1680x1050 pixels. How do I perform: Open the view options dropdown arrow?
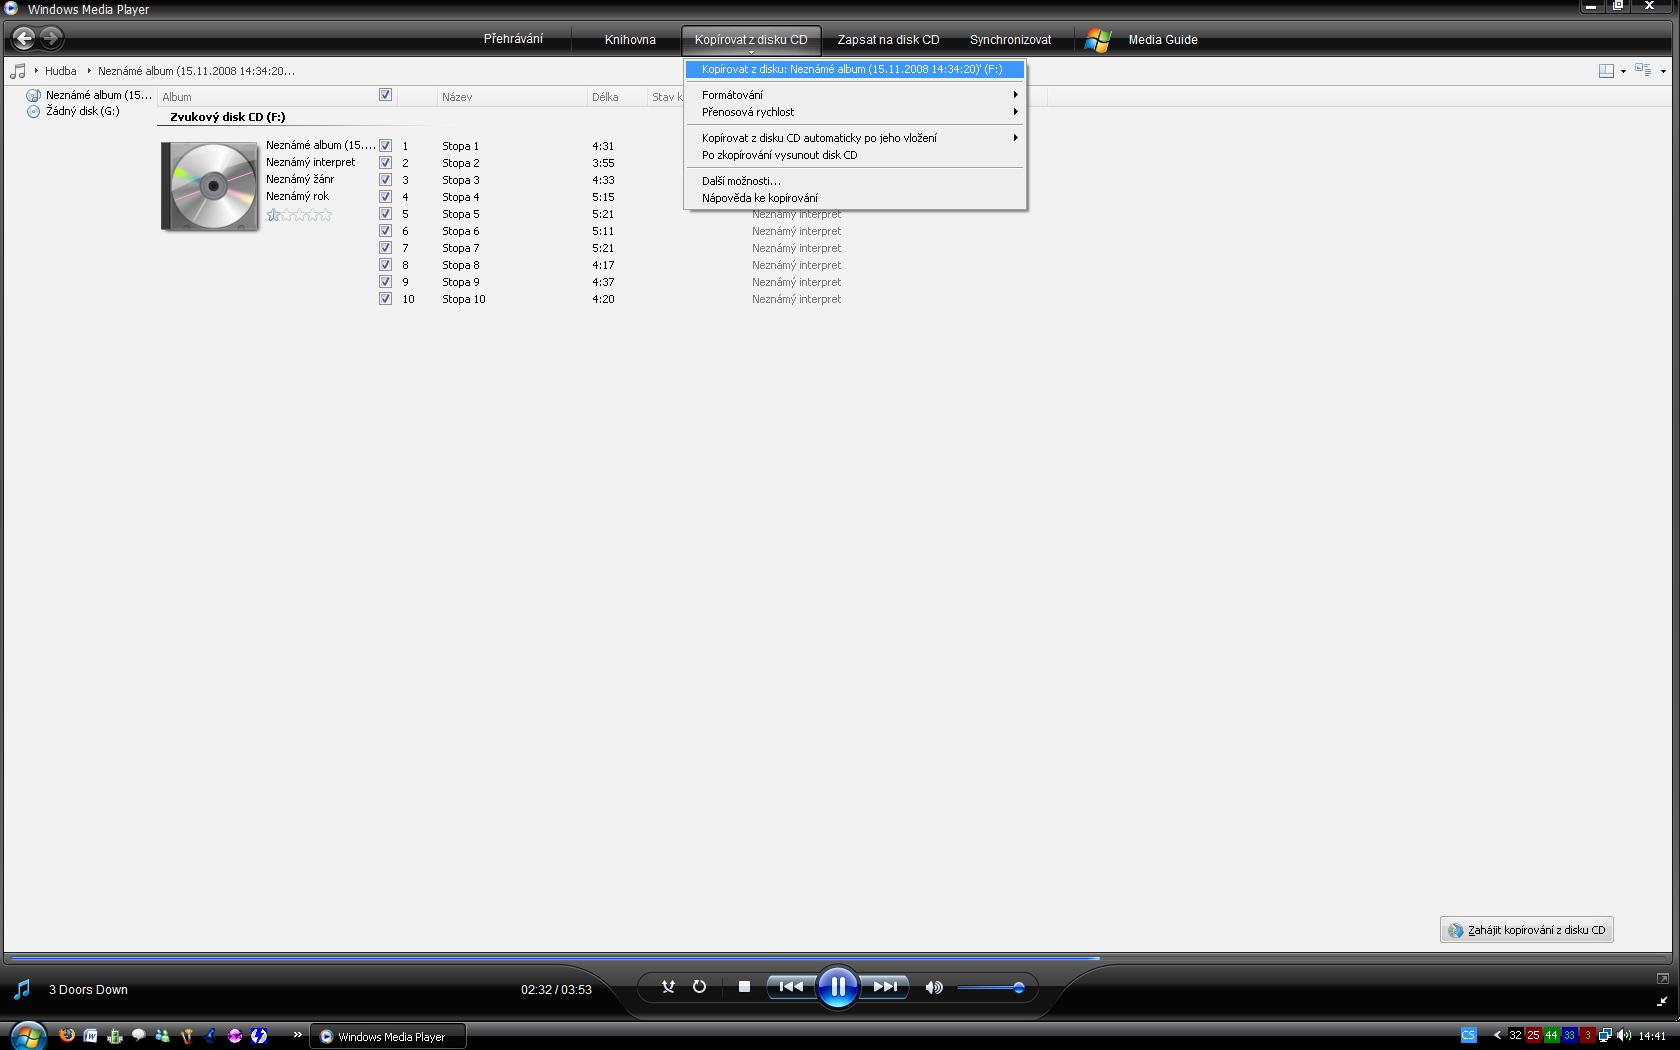(1663, 71)
